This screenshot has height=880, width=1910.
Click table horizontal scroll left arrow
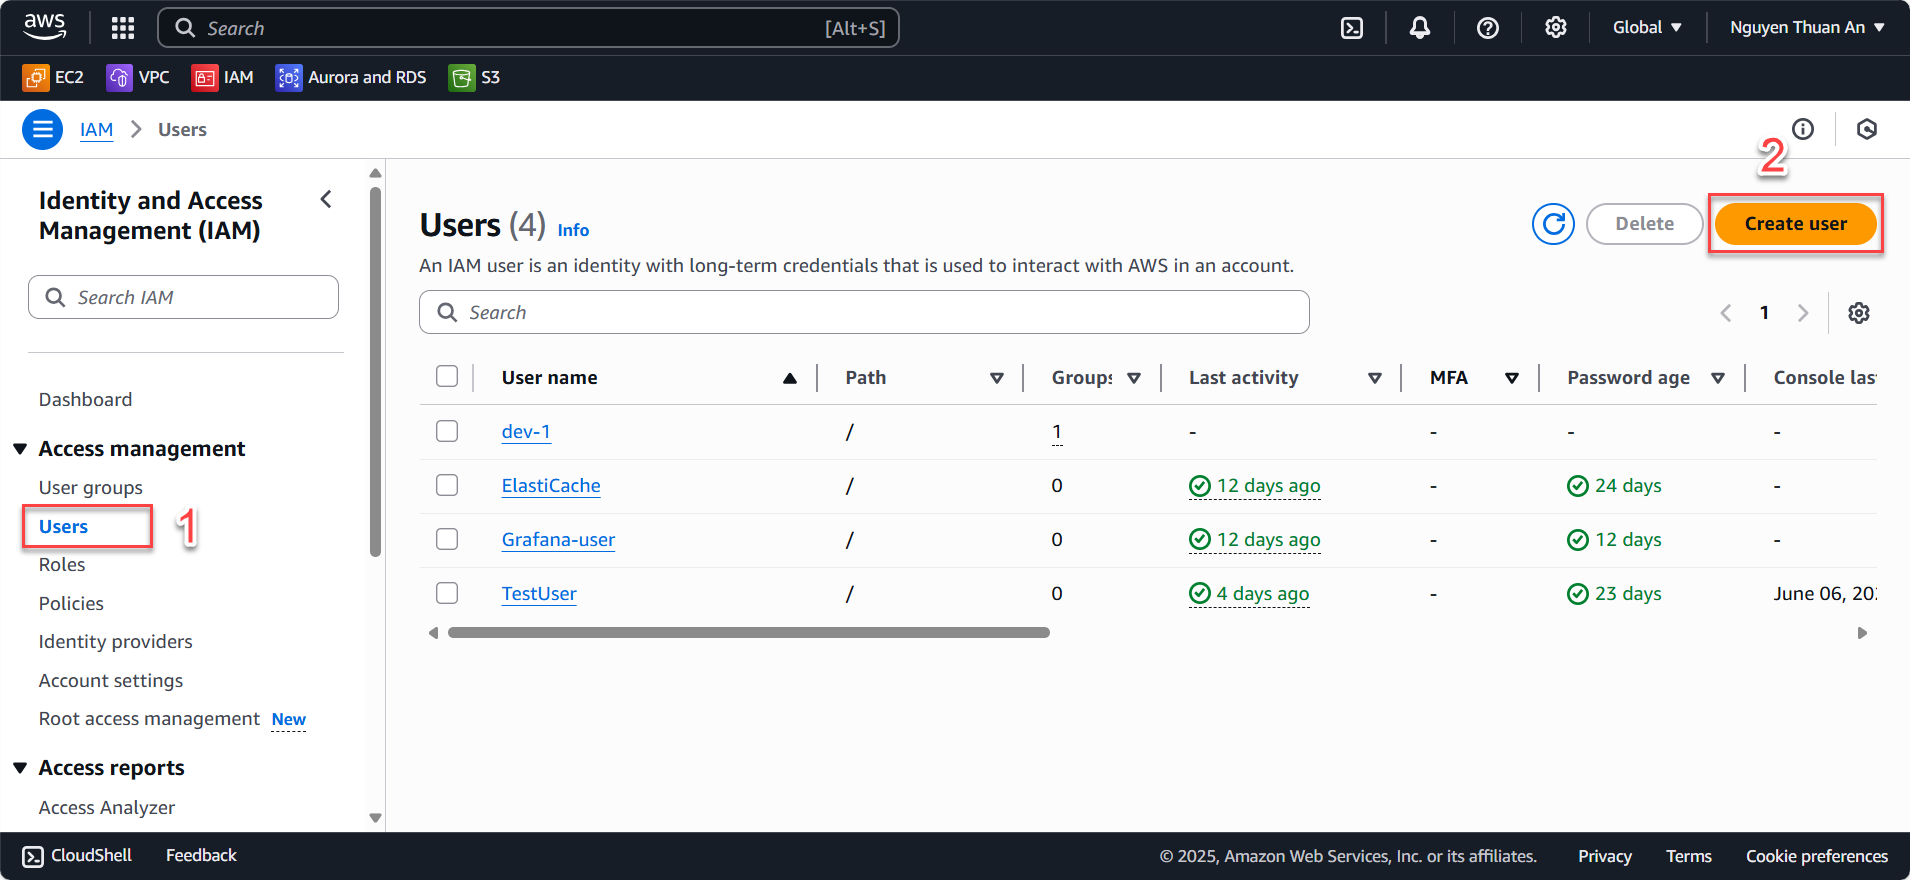[x=433, y=633]
